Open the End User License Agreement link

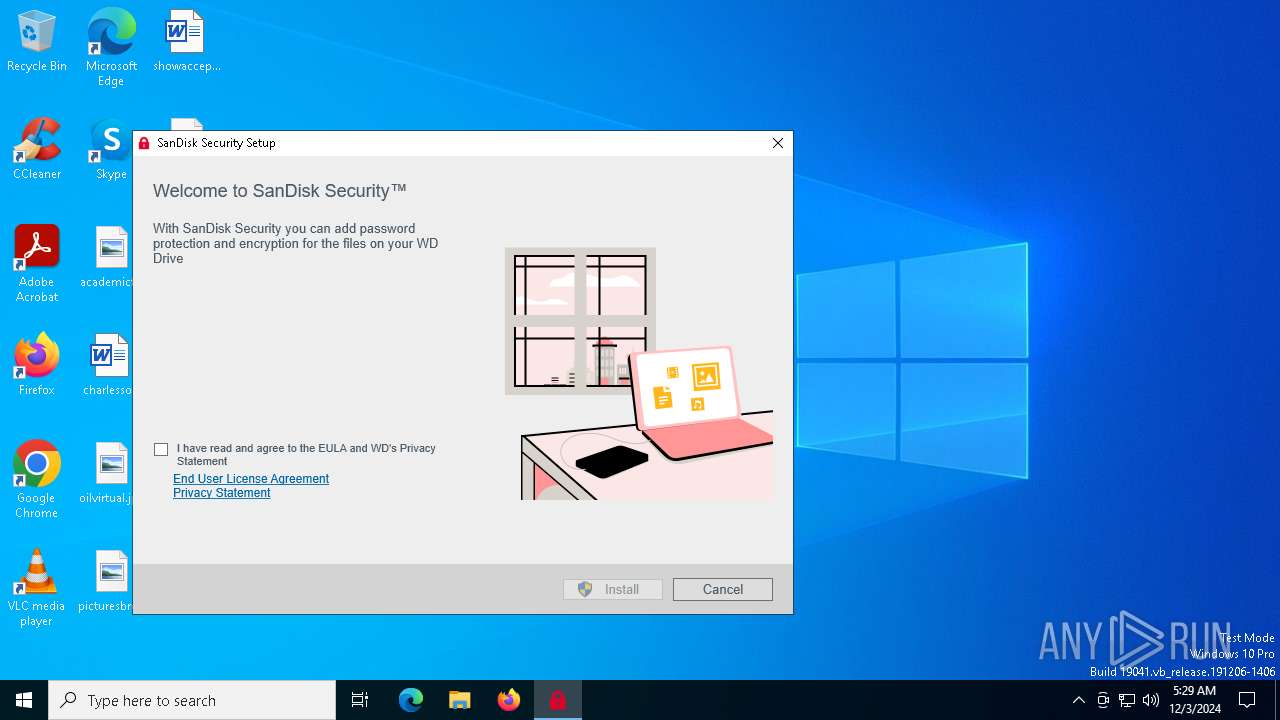251,479
